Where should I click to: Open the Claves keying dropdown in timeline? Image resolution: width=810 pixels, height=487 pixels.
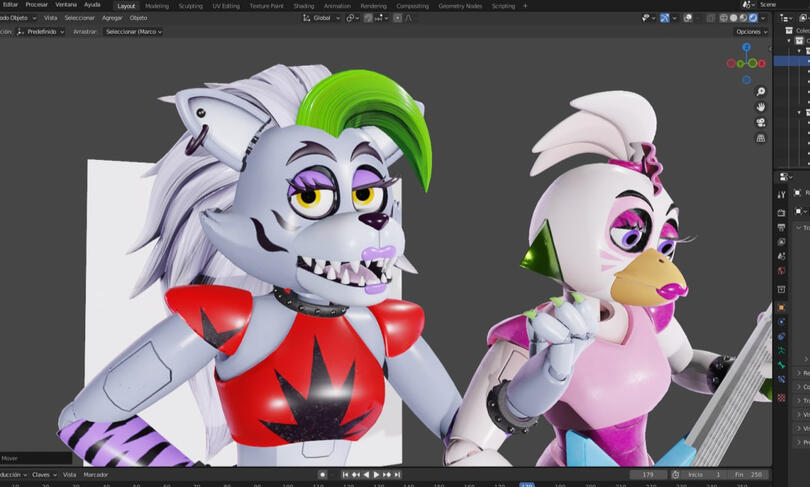click(44, 475)
